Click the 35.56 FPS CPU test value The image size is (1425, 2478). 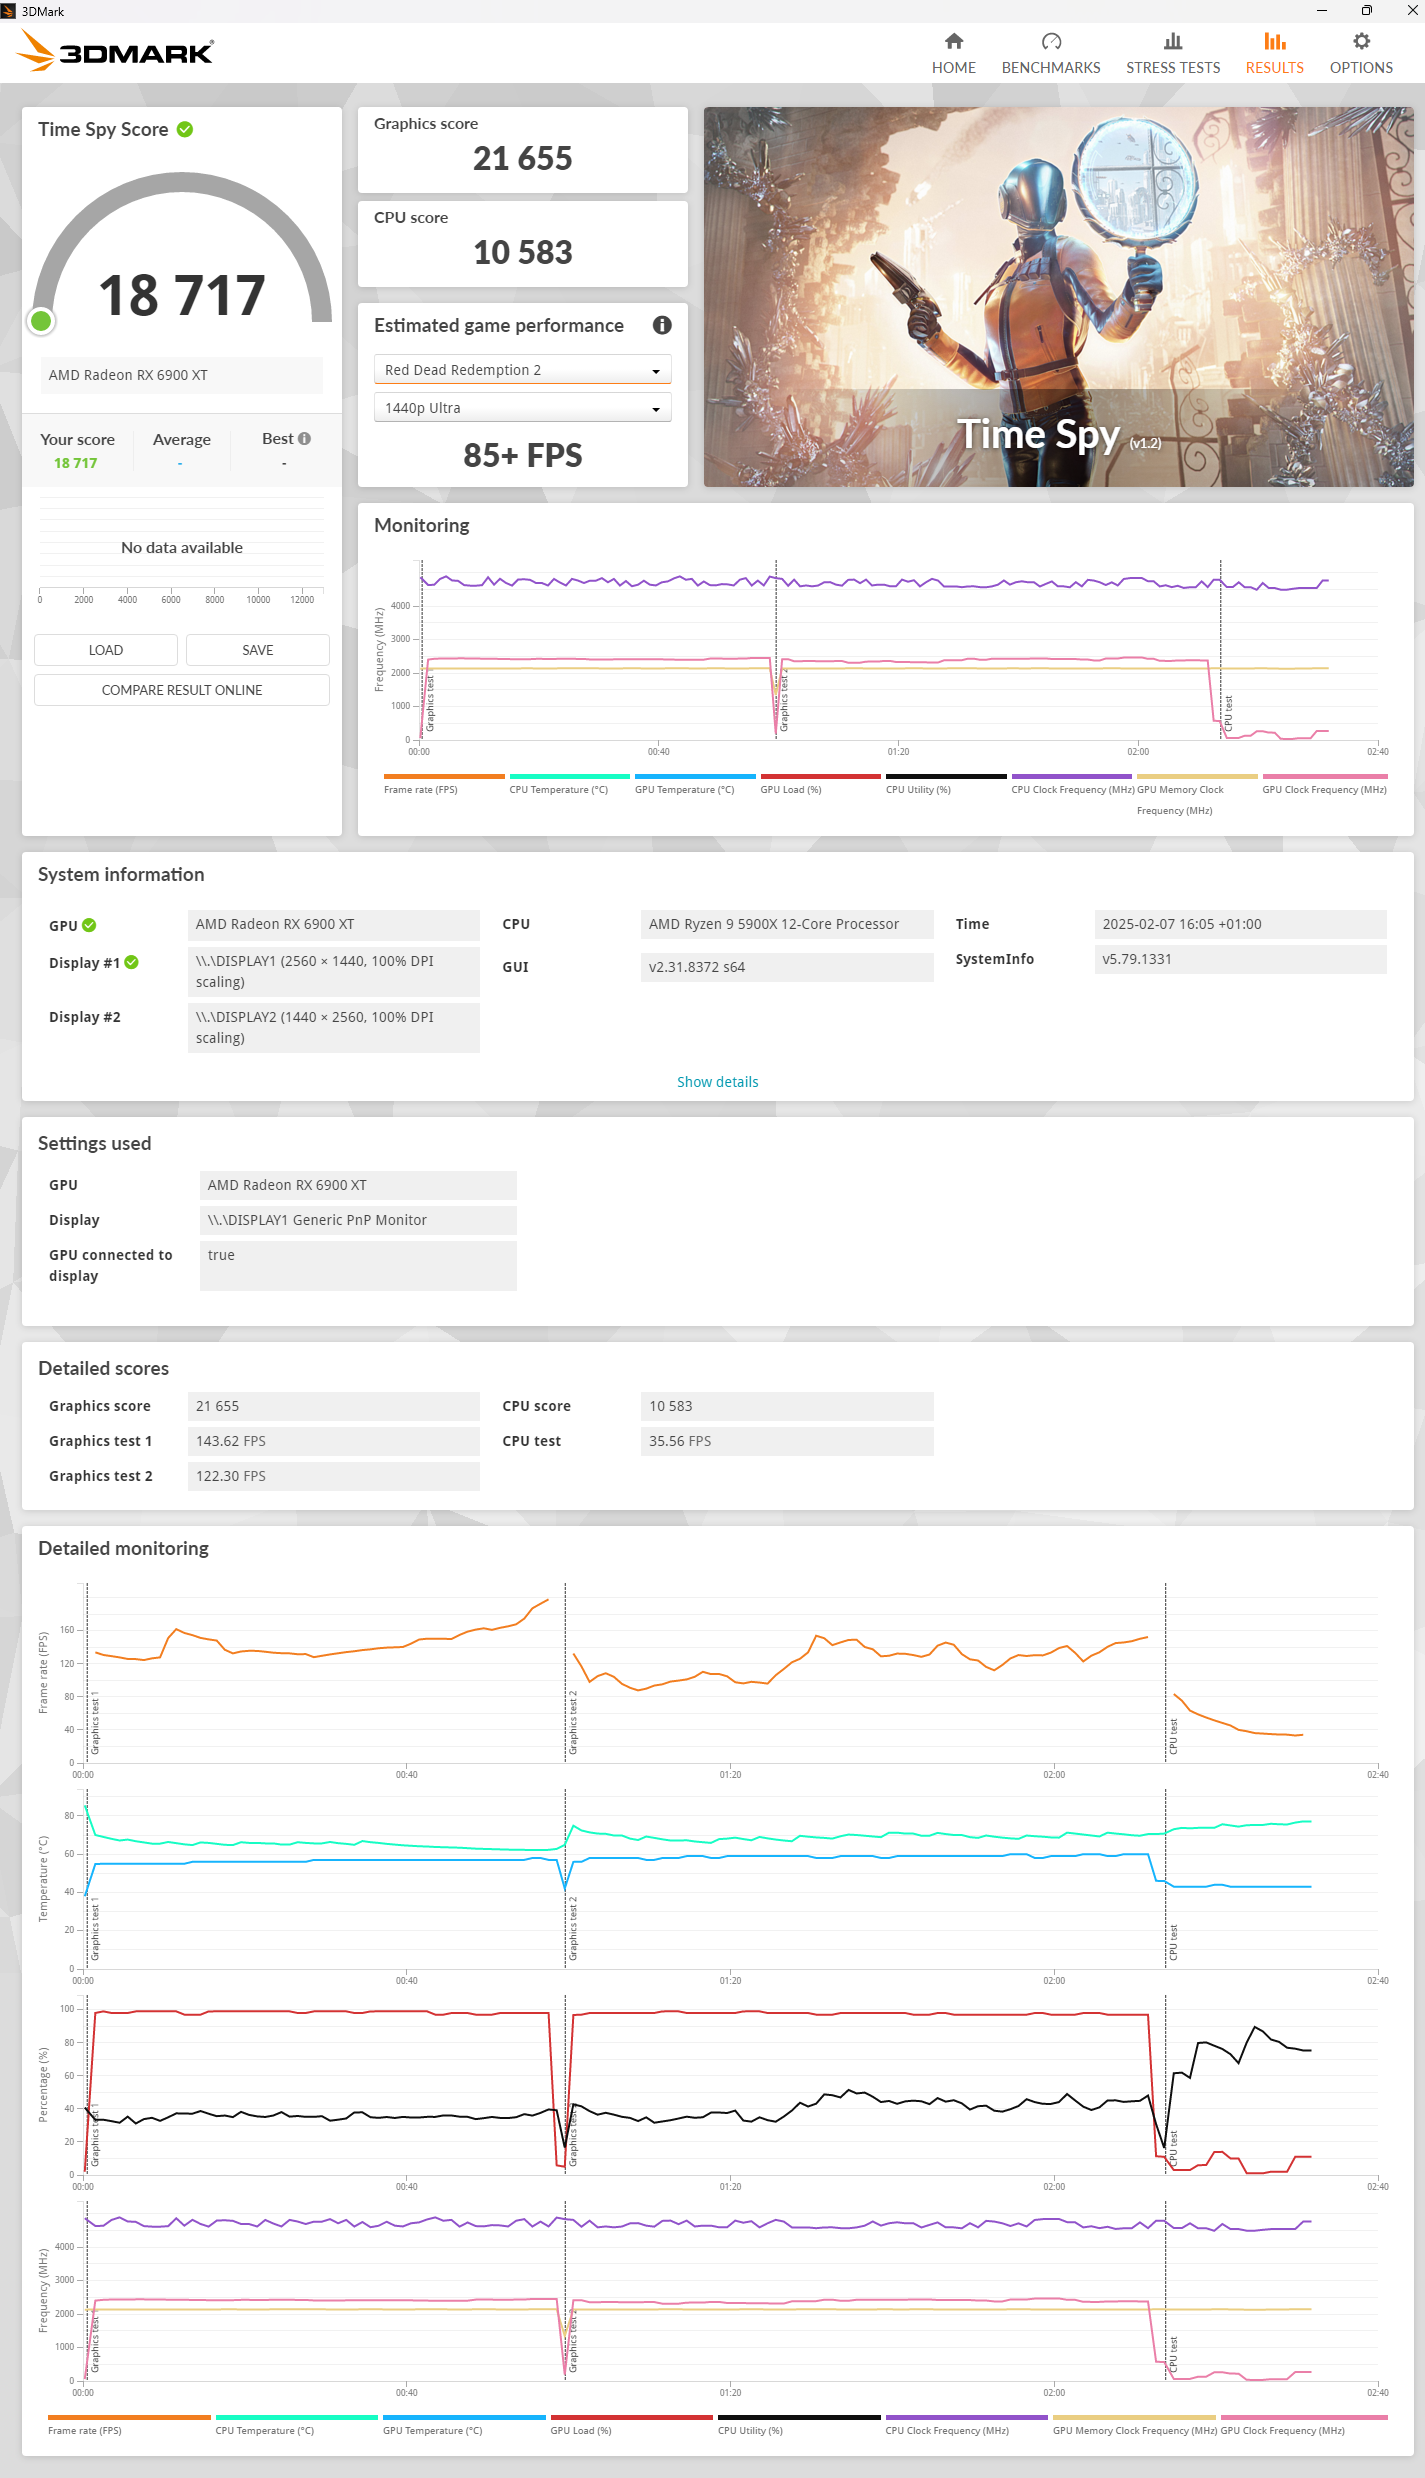787,1441
